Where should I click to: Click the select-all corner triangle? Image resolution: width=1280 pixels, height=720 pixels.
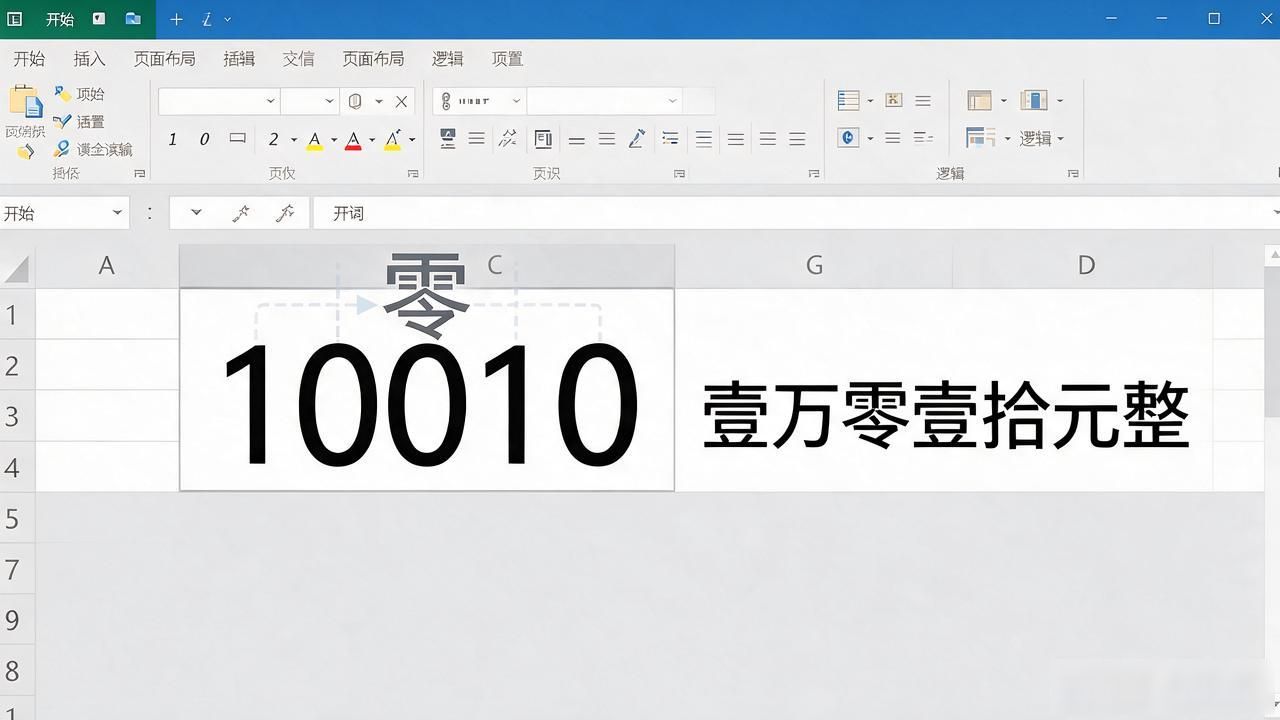pyautogui.click(x=17, y=269)
